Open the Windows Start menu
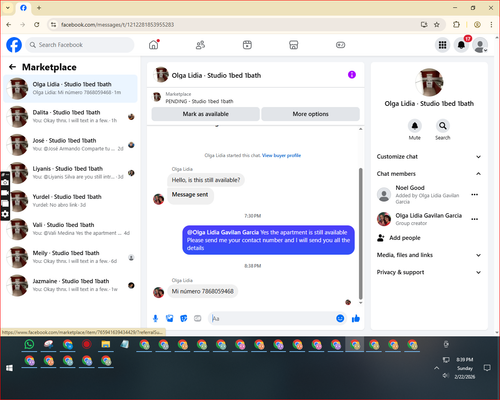500x400 pixels. point(9,368)
